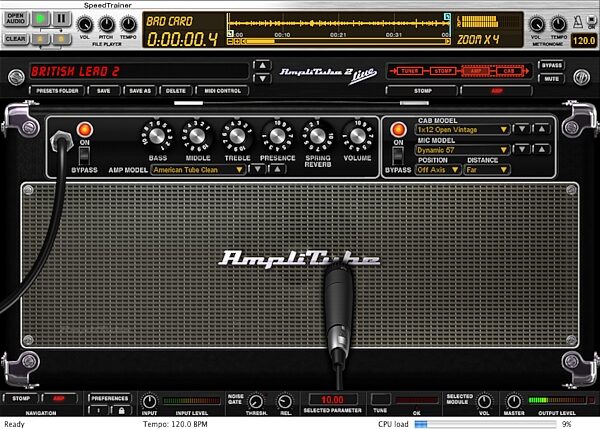Pause the SpeedTrainer file player
Image resolution: width=600 pixels, height=429 pixels.
click(x=61, y=18)
